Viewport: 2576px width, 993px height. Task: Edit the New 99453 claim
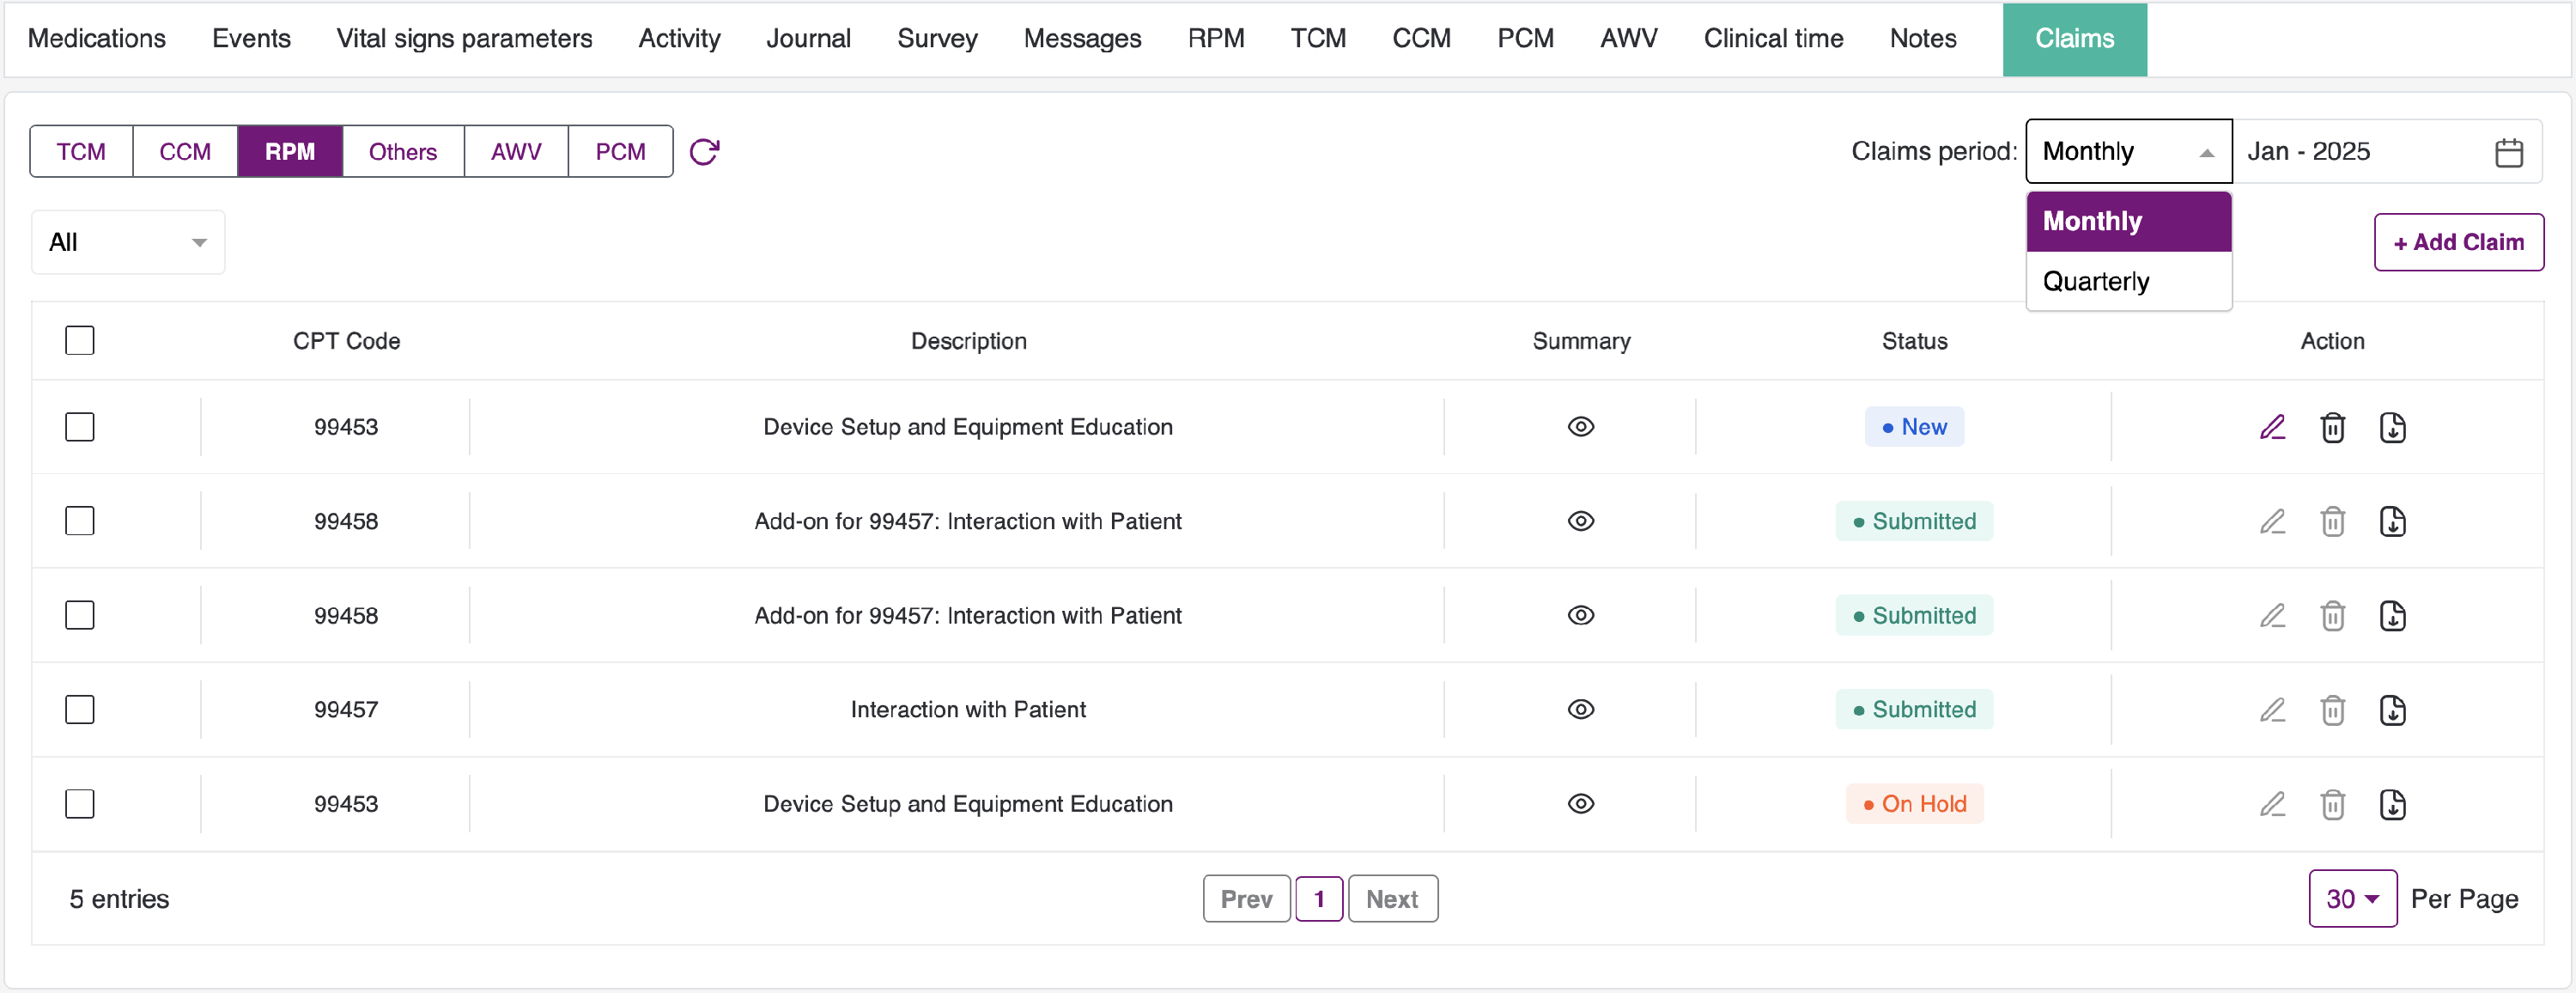point(2272,427)
